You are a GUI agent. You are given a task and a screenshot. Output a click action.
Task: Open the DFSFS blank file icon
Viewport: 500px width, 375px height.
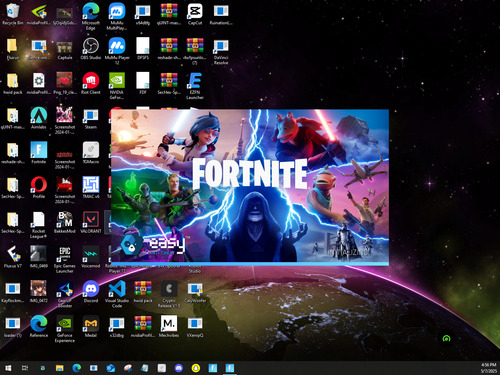click(143, 49)
